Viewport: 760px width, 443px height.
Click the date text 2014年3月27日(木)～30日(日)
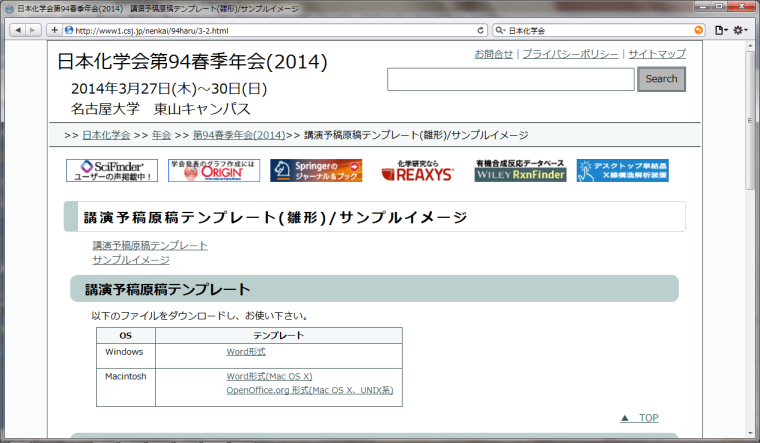(169, 89)
